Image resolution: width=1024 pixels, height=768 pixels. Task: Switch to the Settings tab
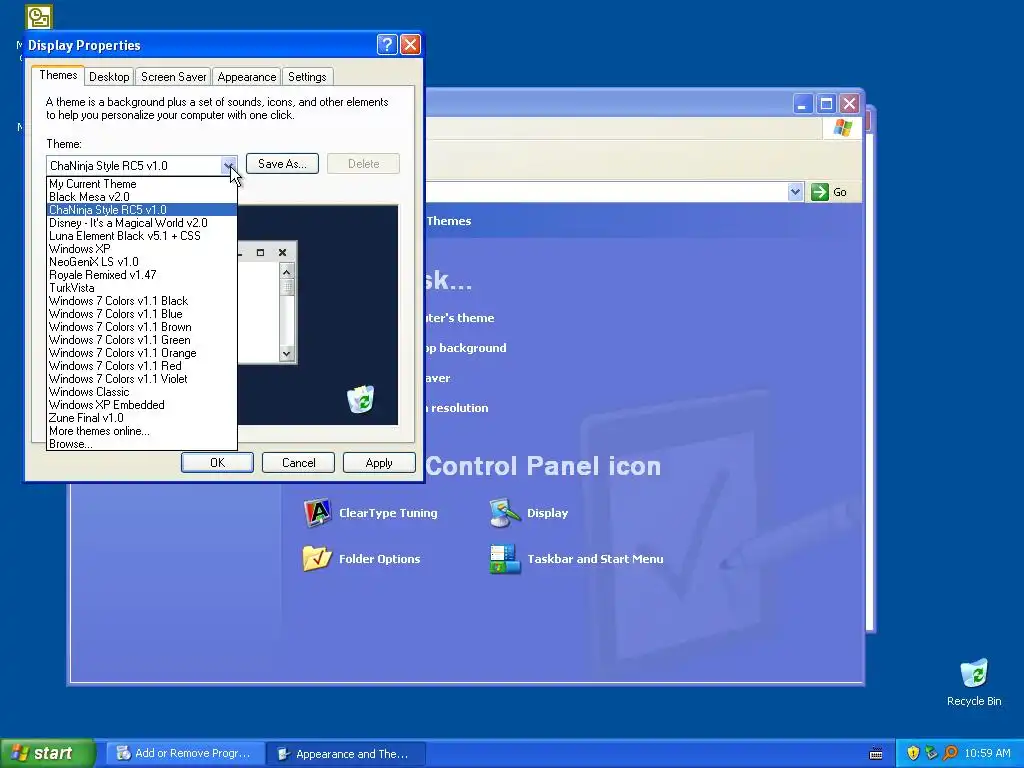click(x=307, y=77)
